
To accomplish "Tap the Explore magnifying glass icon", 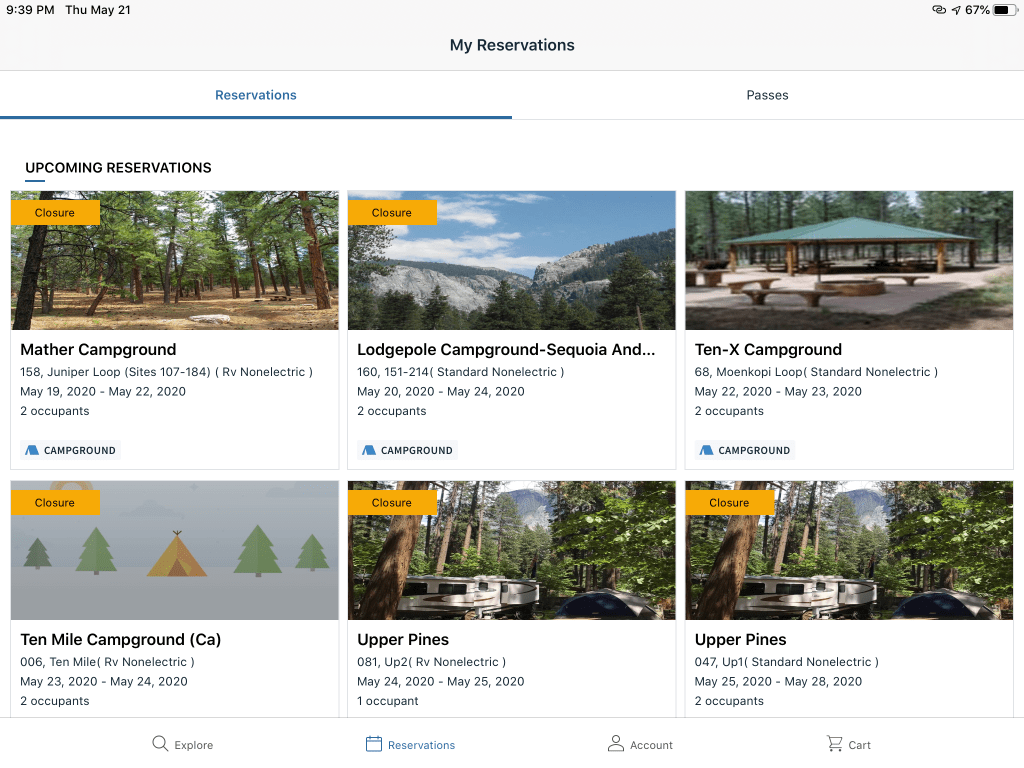I will coord(160,744).
